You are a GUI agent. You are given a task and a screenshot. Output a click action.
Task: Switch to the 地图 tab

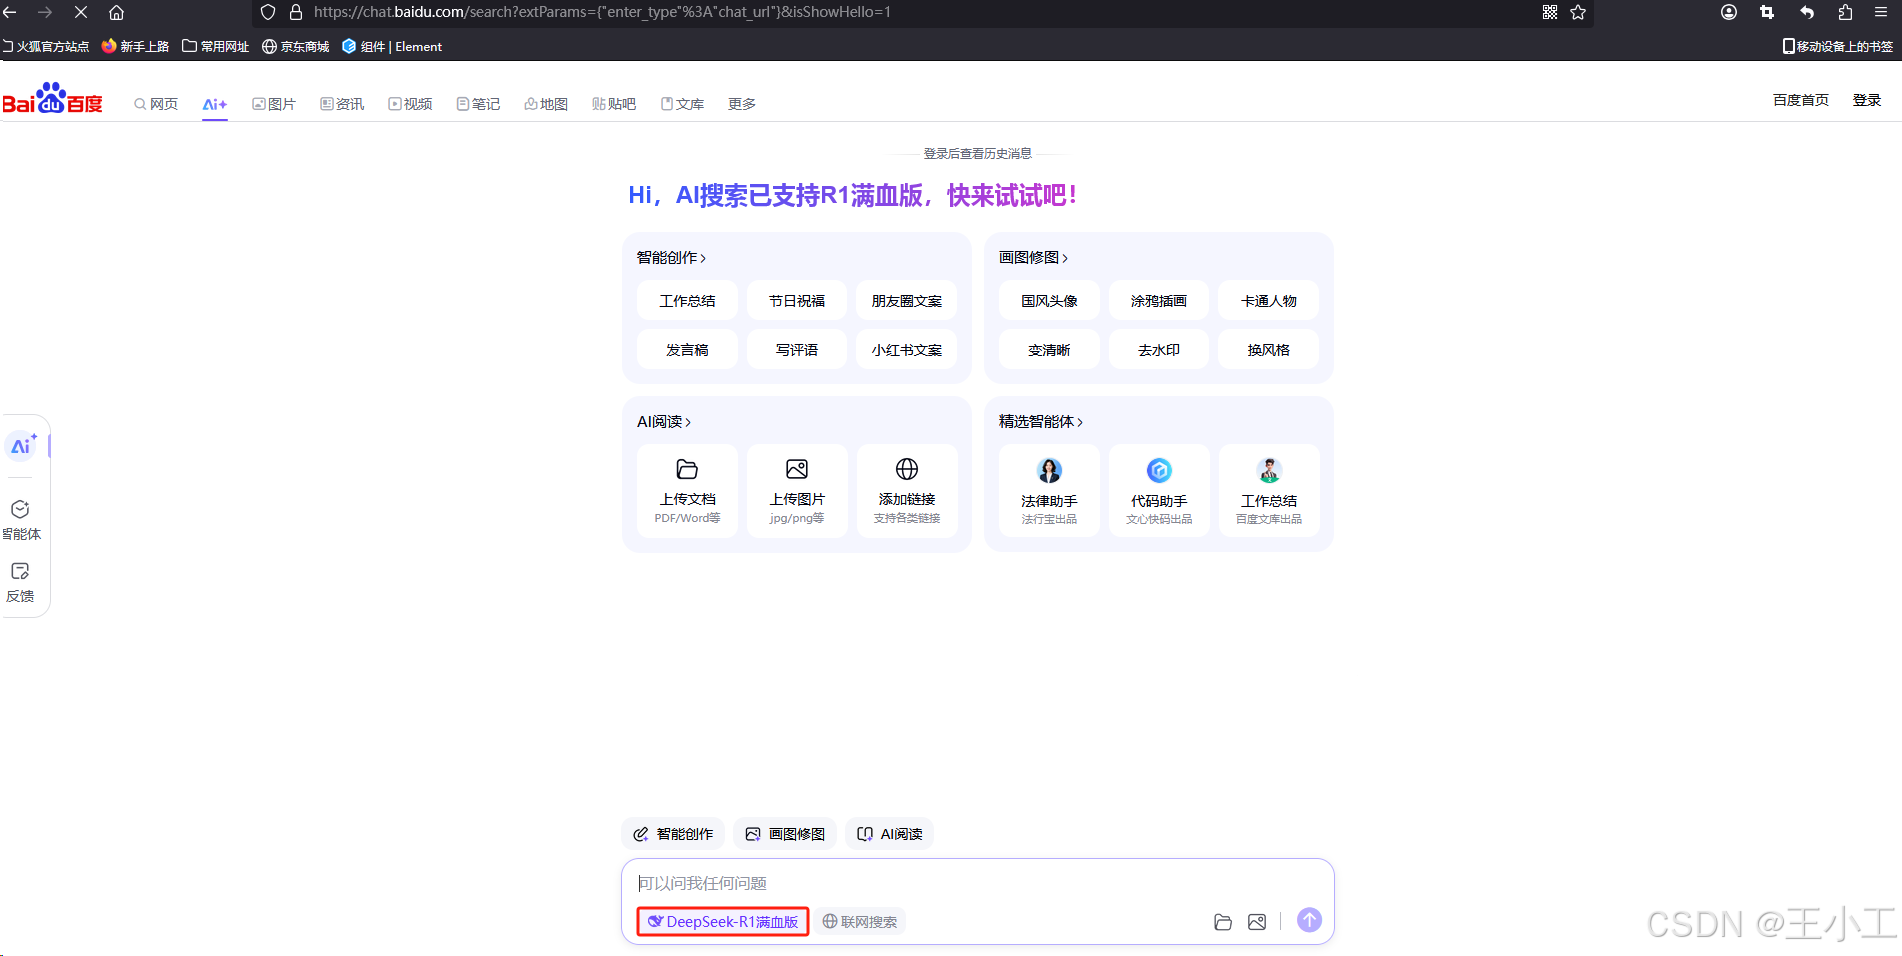(x=546, y=104)
